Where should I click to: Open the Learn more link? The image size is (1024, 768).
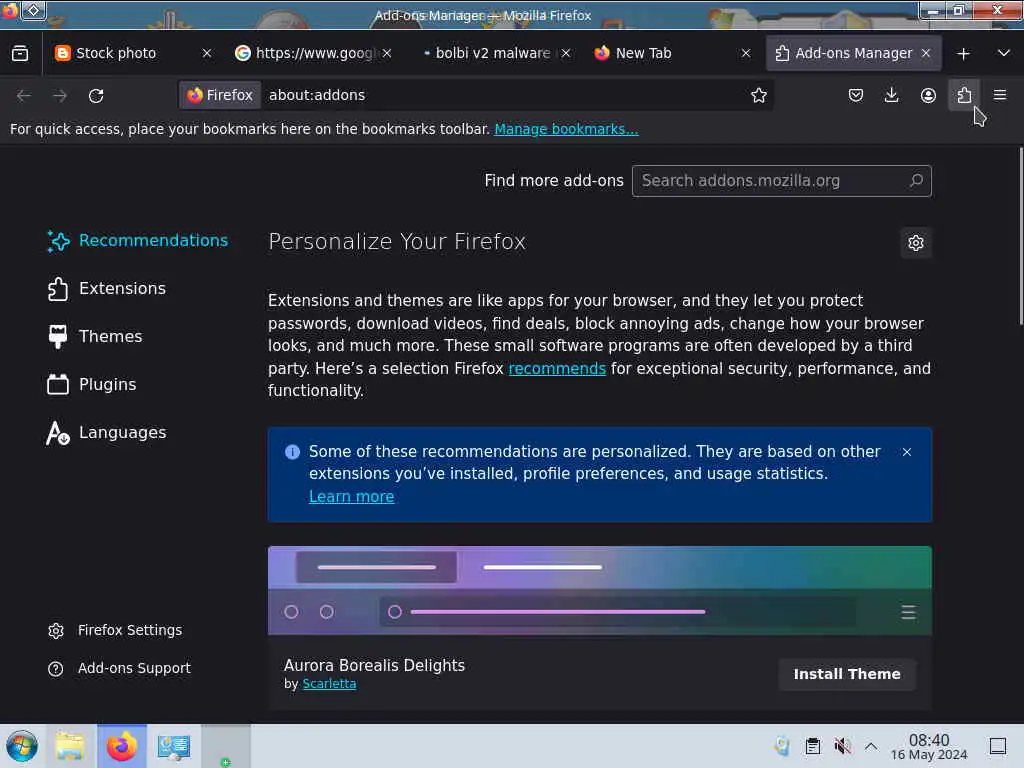[351, 496]
